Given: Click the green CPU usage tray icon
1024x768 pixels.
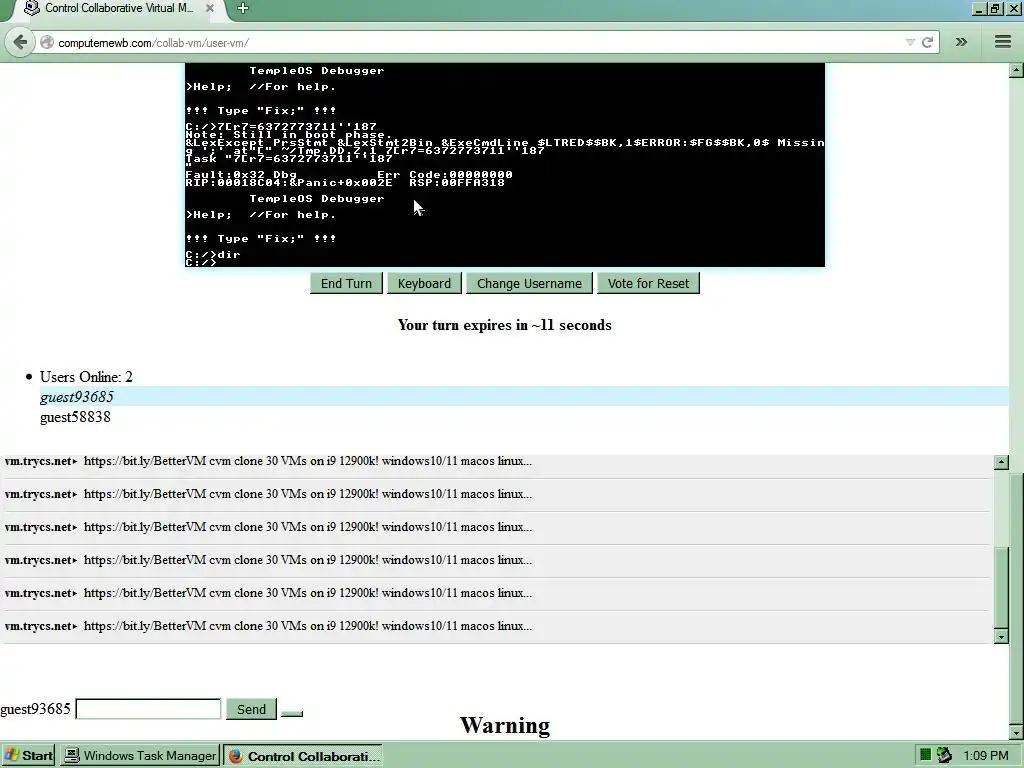Looking at the screenshot, I should pos(925,756).
